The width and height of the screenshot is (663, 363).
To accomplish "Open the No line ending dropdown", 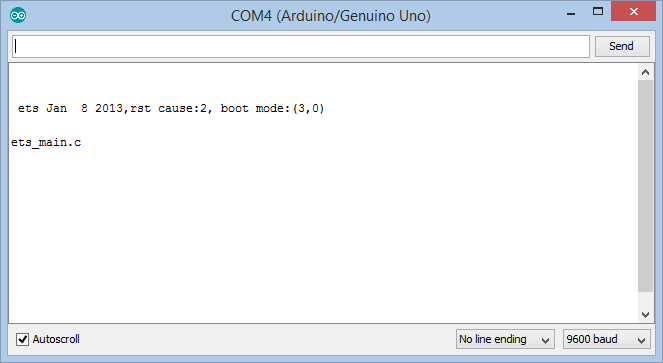I will [505, 339].
